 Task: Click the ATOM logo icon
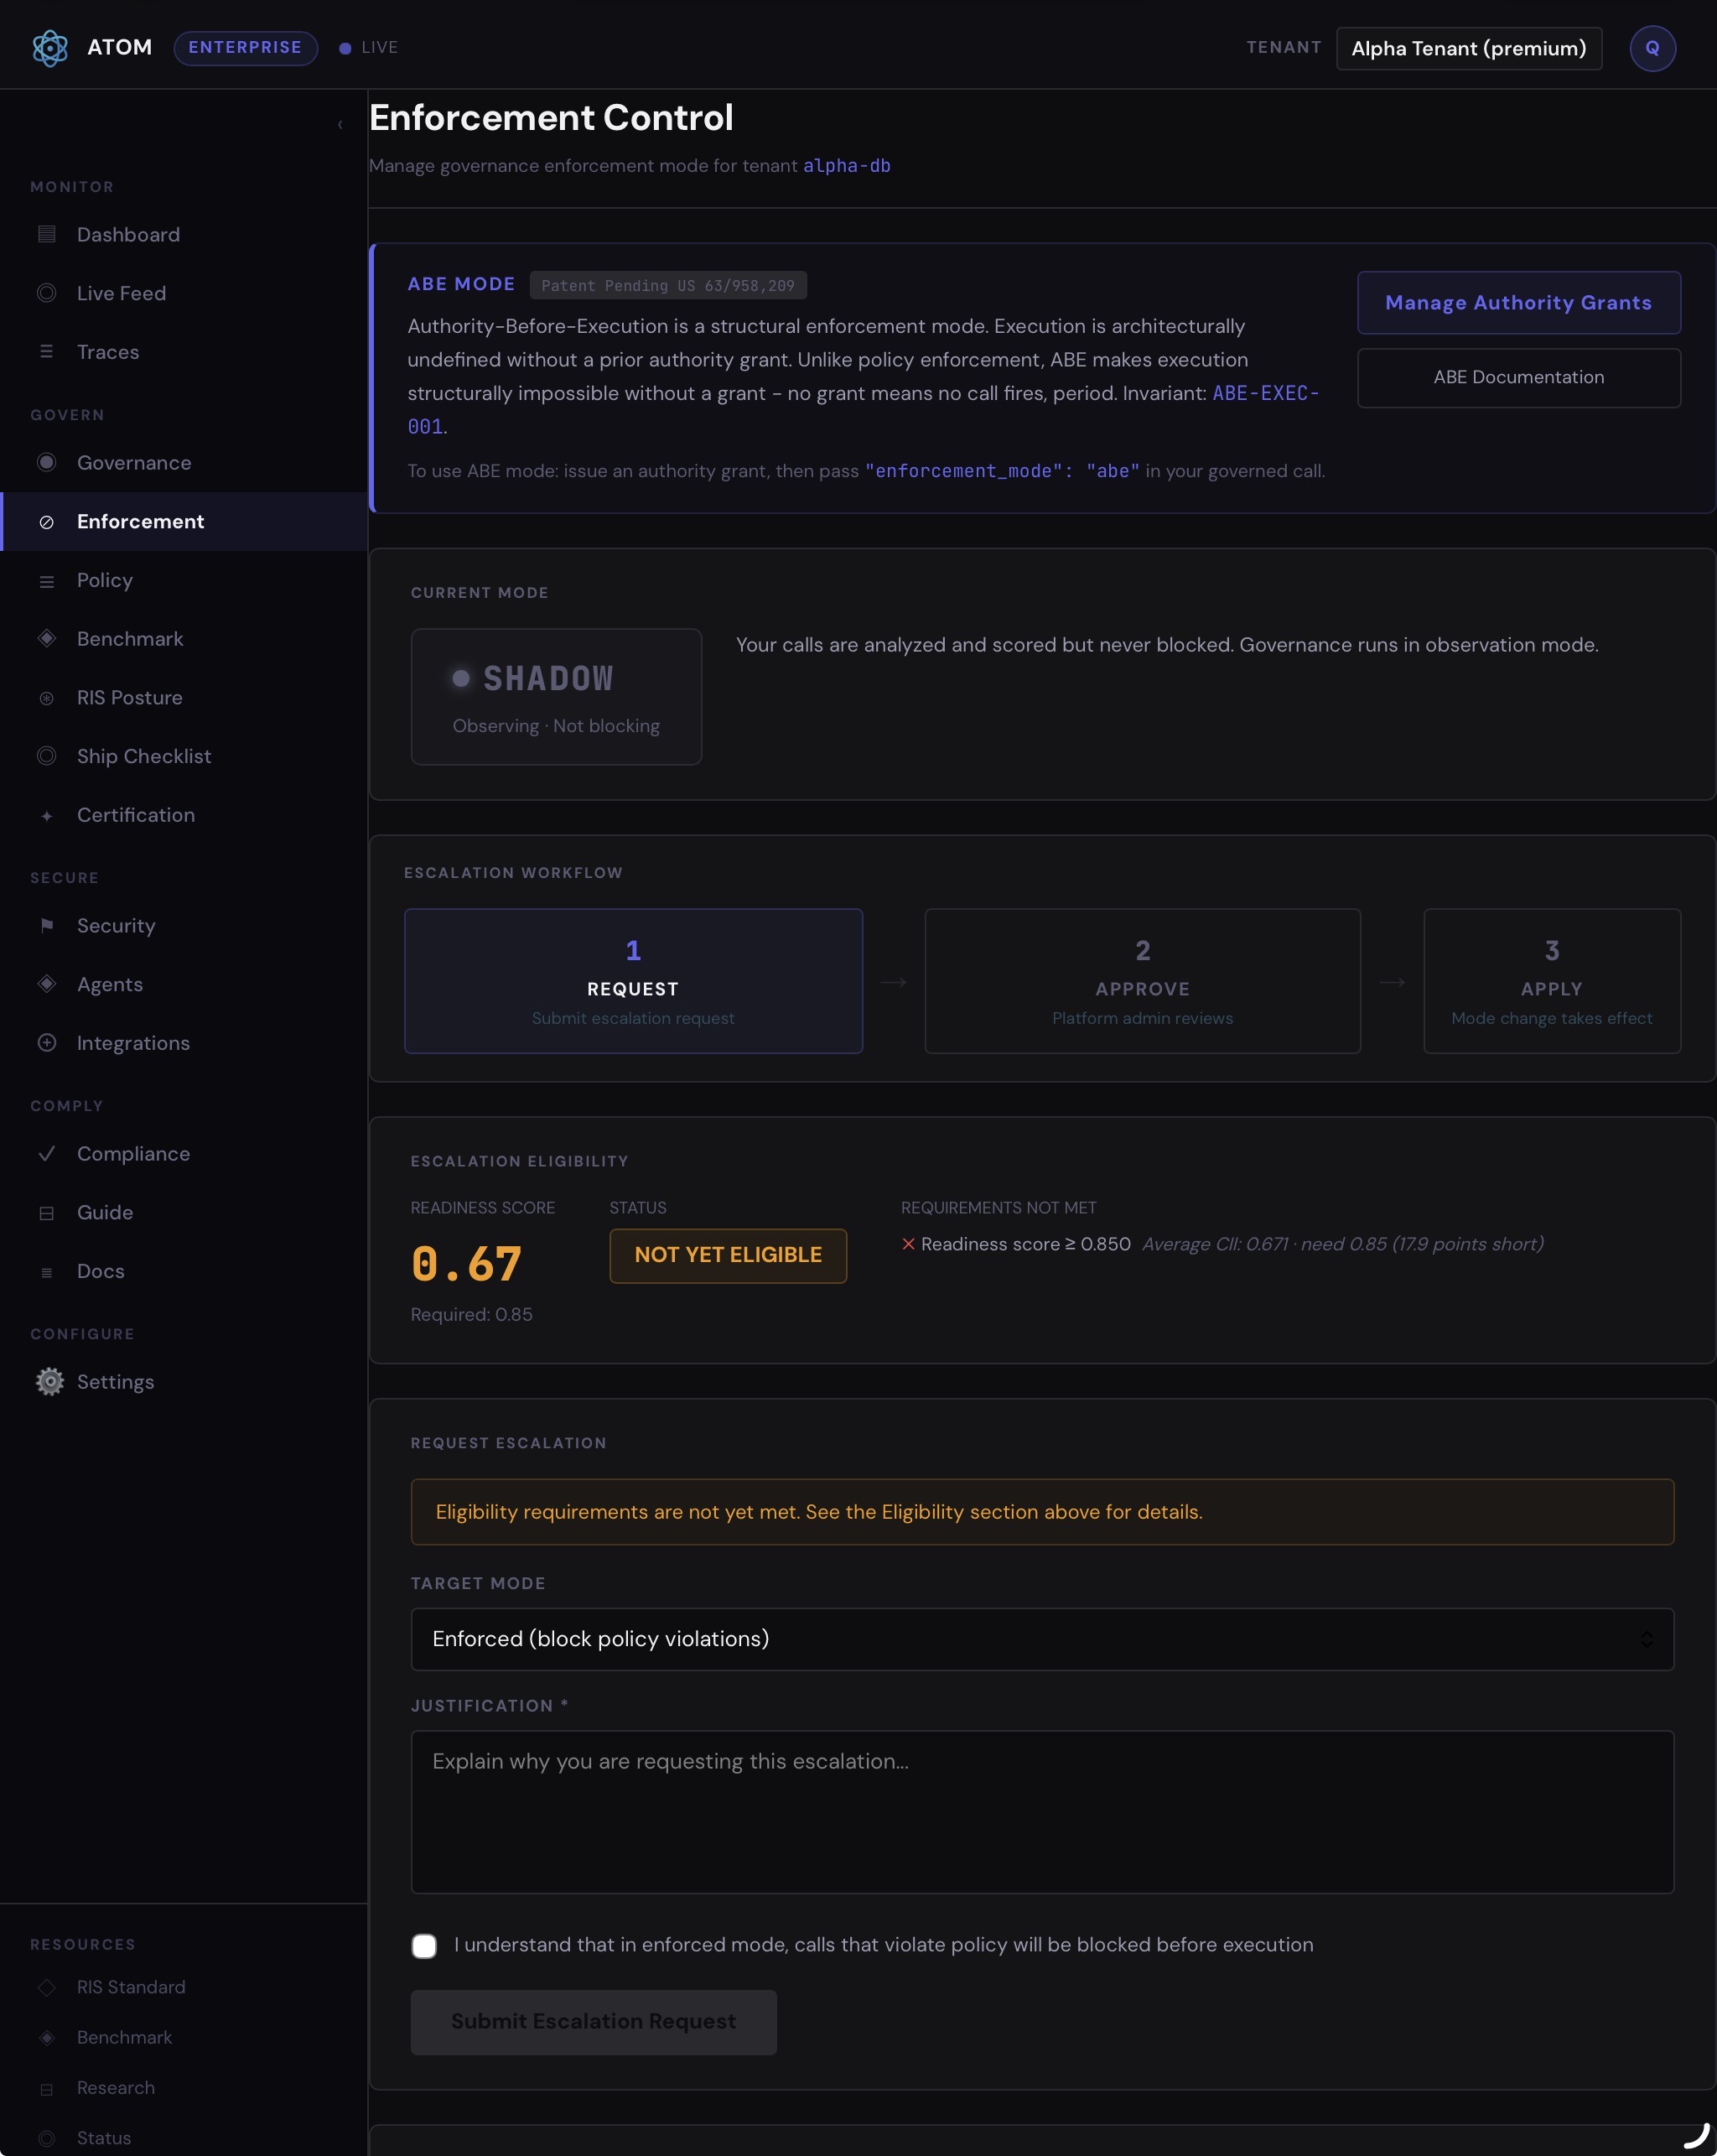[49, 48]
